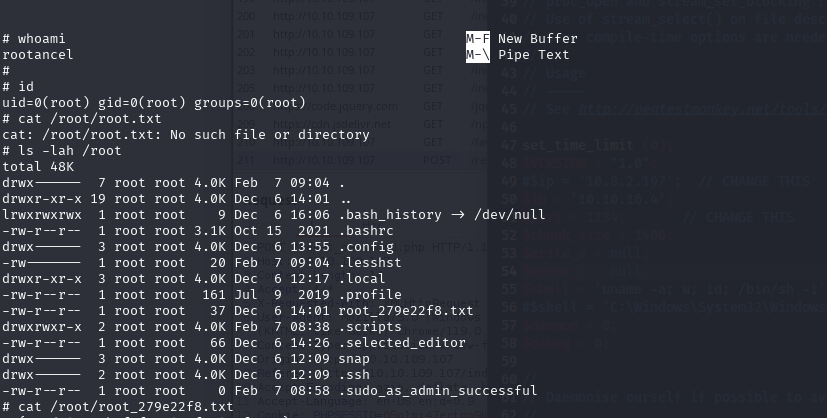827x418 pixels.
Task: Click the ls -lah /root command line
Action: click(62, 151)
